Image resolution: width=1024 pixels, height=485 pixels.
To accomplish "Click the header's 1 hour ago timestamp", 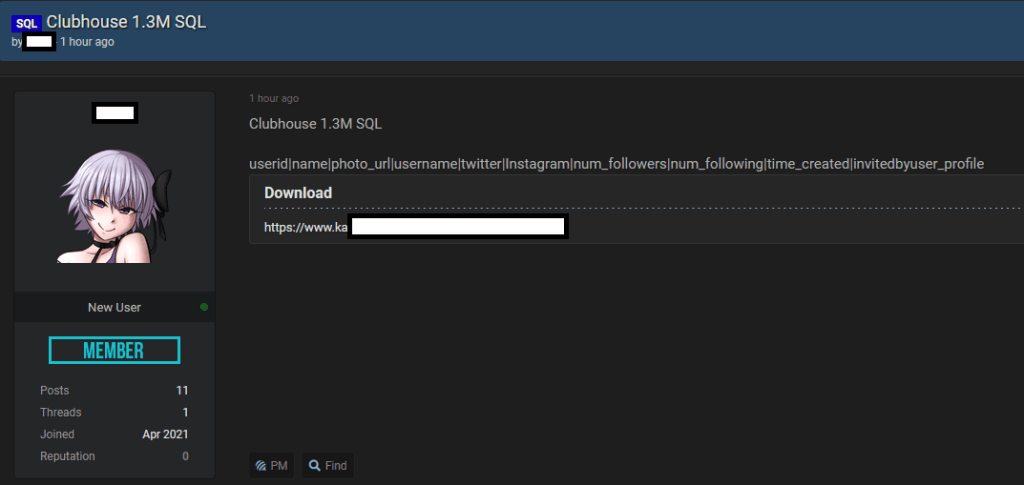I will click(87, 42).
